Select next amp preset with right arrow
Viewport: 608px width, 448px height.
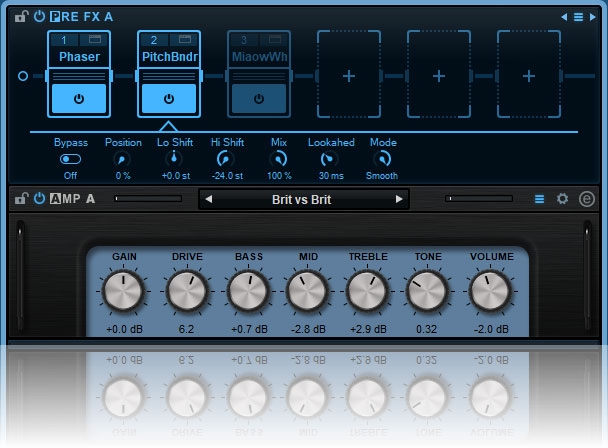[x=398, y=199]
